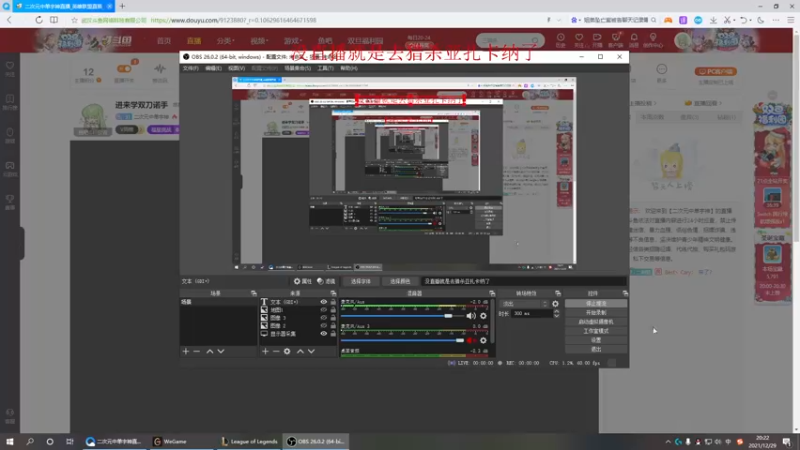Click Studio Mode button in OBS controls
The height and width of the screenshot is (450, 800).
pos(596,331)
